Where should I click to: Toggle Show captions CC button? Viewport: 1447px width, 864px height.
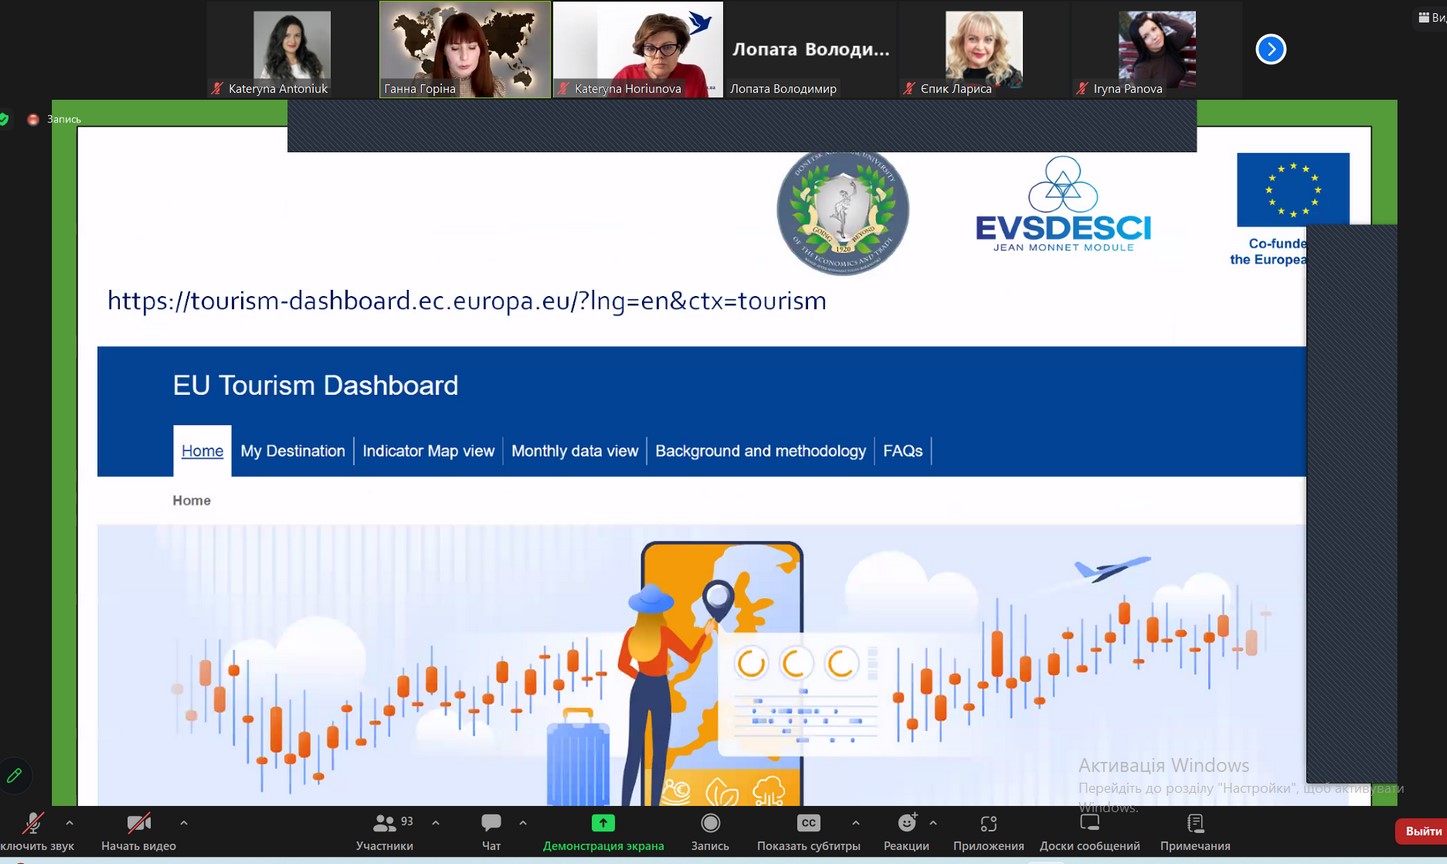pyautogui.click(x=808, y=824)
